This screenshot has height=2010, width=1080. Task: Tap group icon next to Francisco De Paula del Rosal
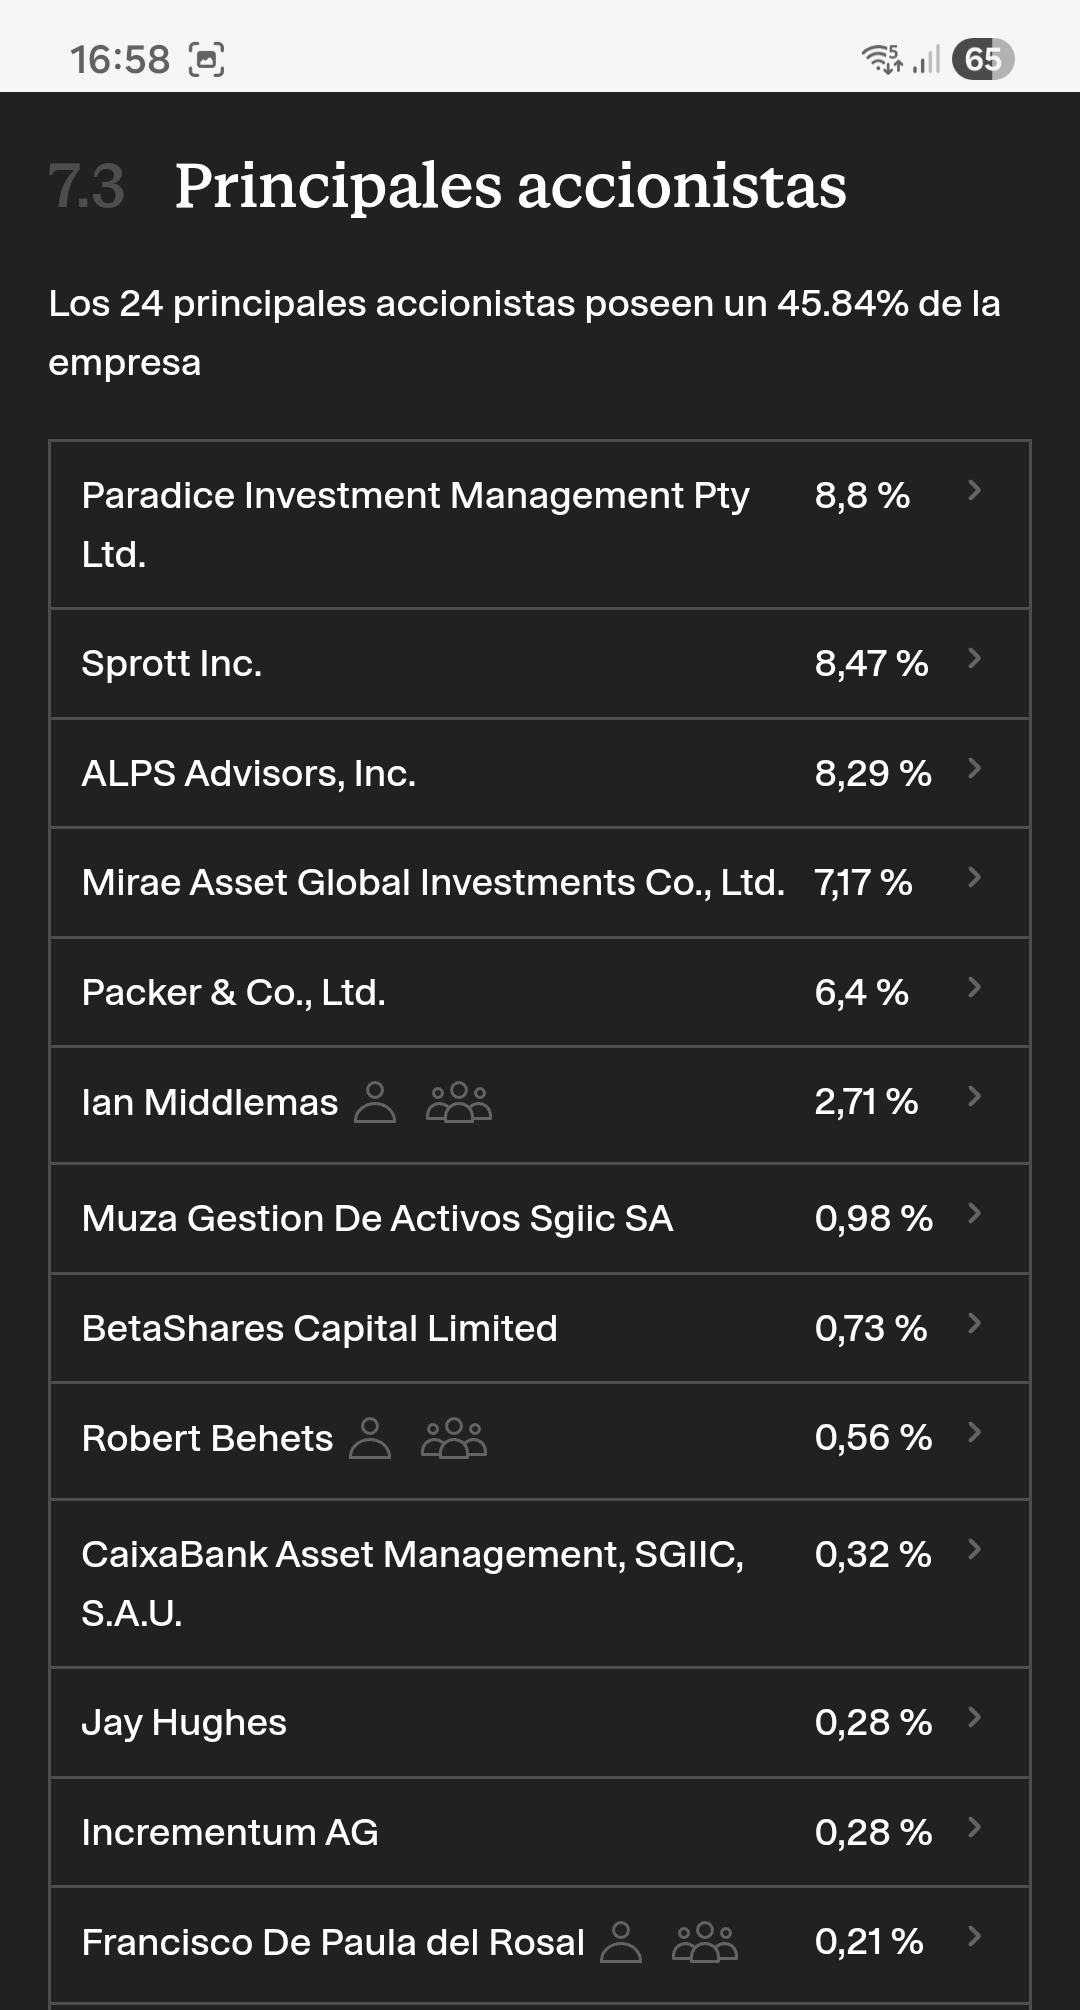(x=705, y=1942)
